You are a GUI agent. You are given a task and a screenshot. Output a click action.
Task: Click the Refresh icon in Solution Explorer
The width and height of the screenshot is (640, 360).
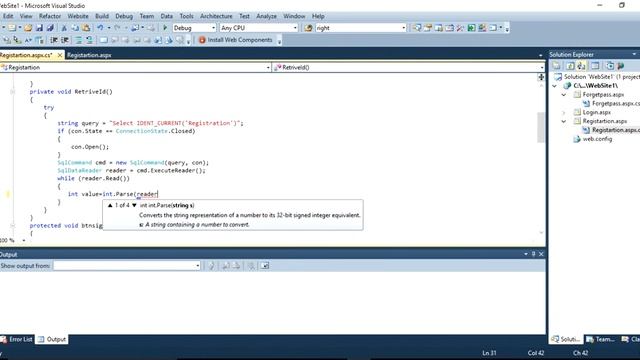coord(570,66)
